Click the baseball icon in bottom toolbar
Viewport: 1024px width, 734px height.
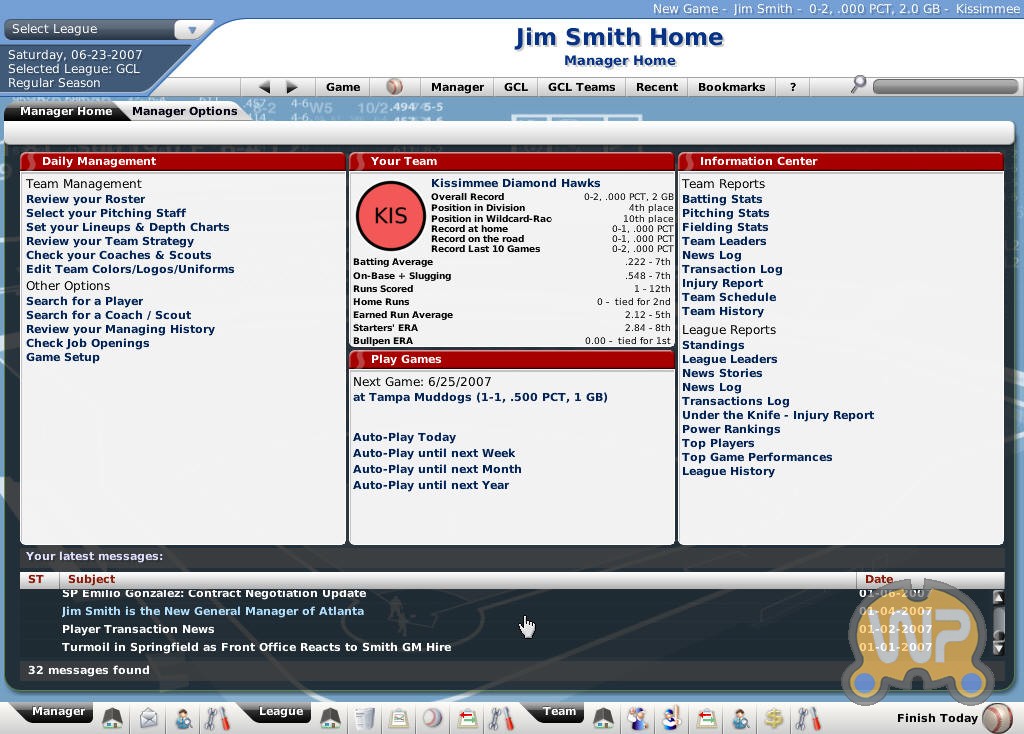[432, 718]
